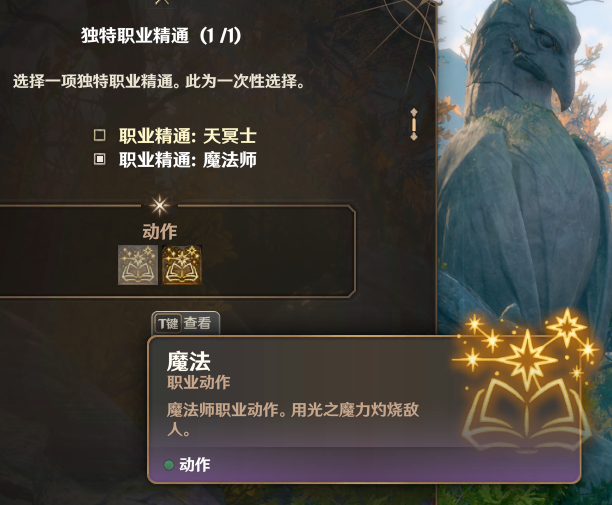Screen dimensions: 612x505
Task: Select the golden spellbook action icon
Action: click(x=182, y=265)
